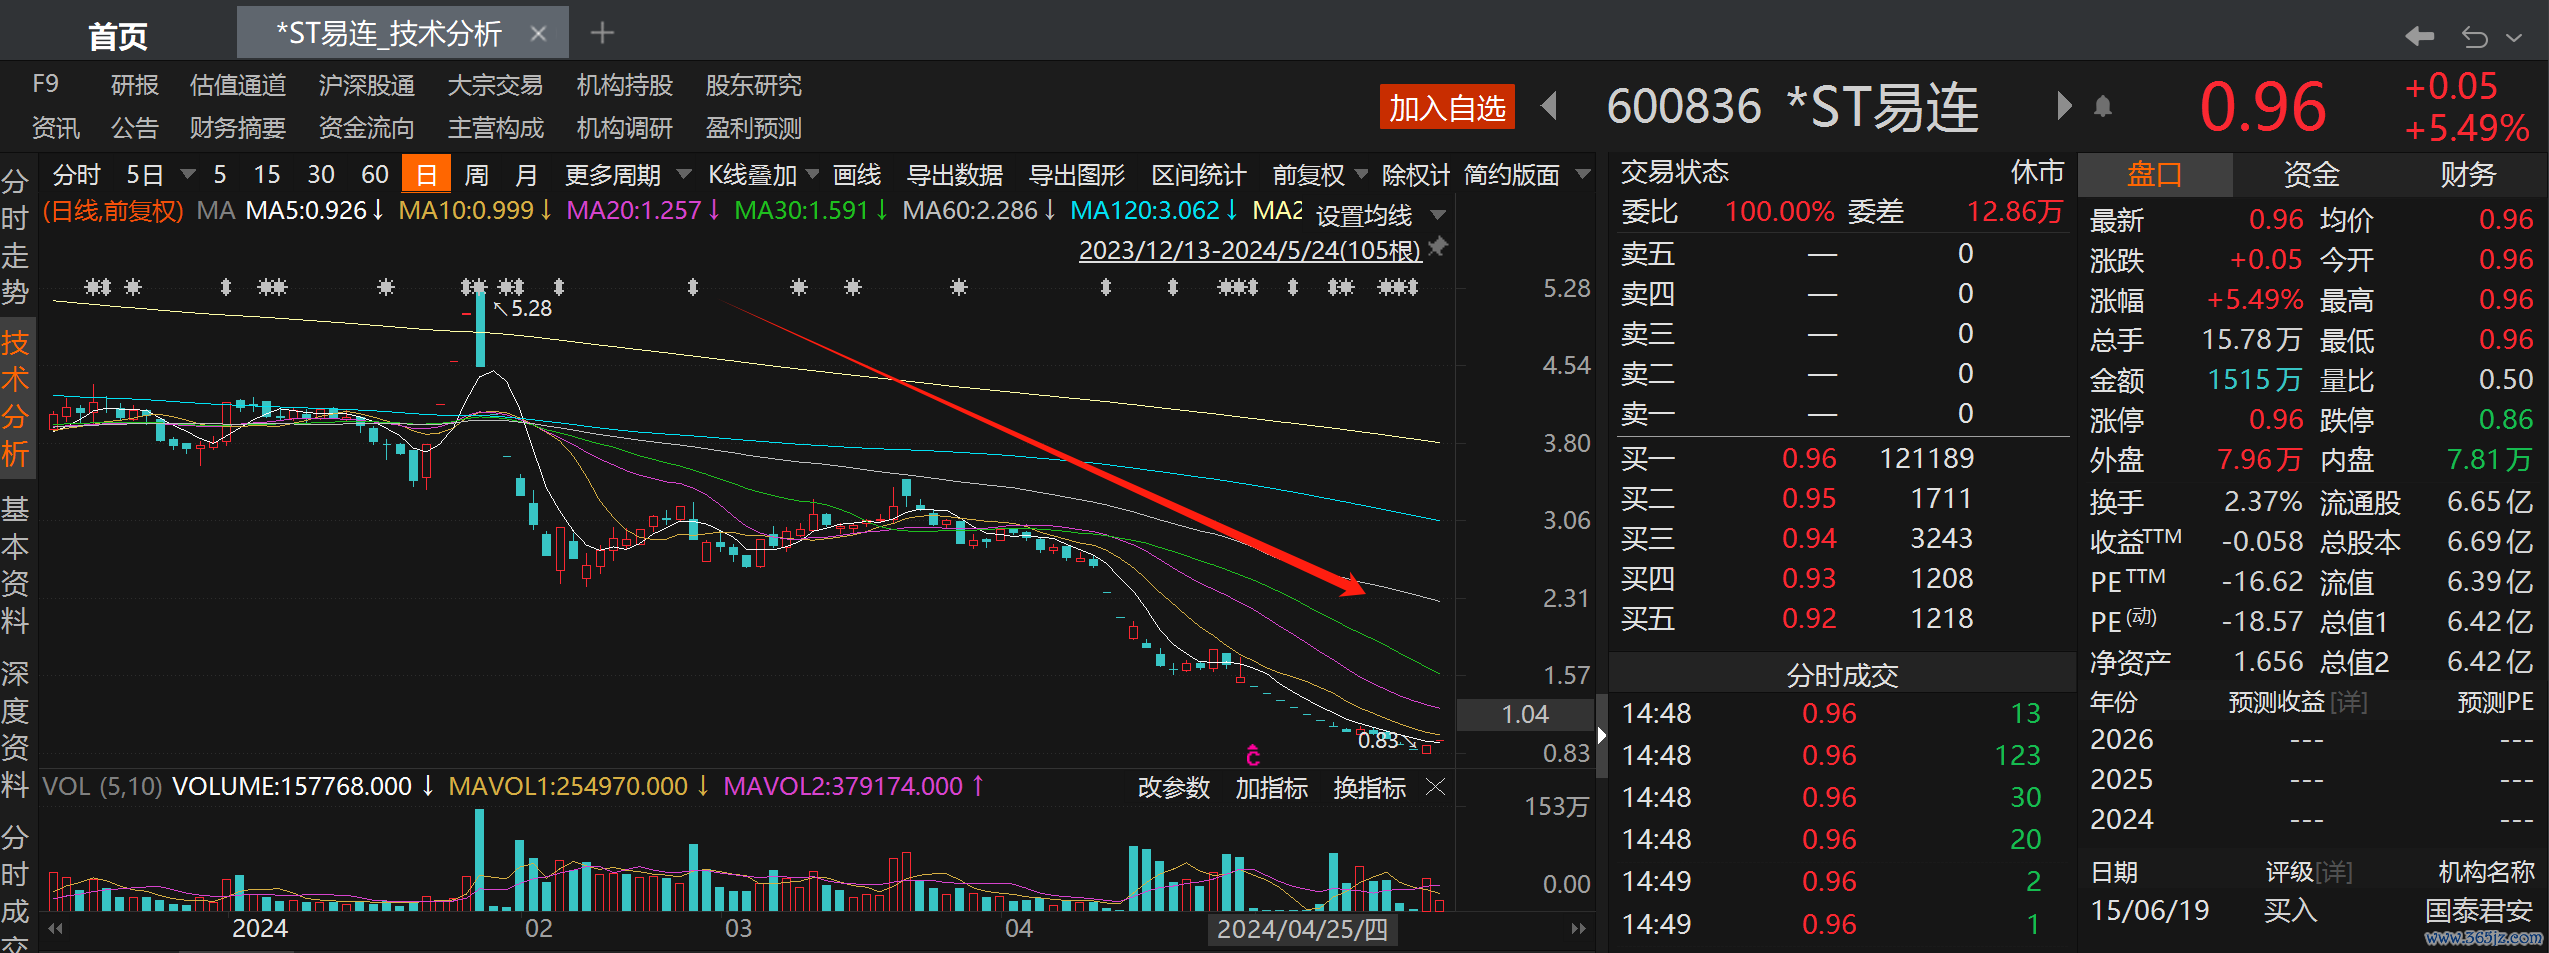
Task: Switch to the 月 monthly period
Action: coord(526,175)
